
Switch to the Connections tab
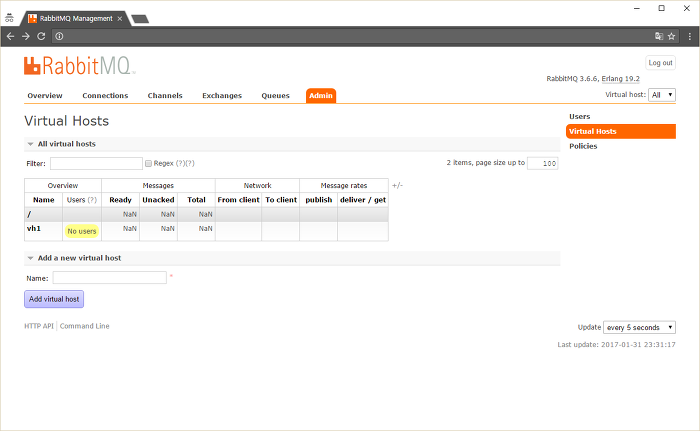point(105,96)
